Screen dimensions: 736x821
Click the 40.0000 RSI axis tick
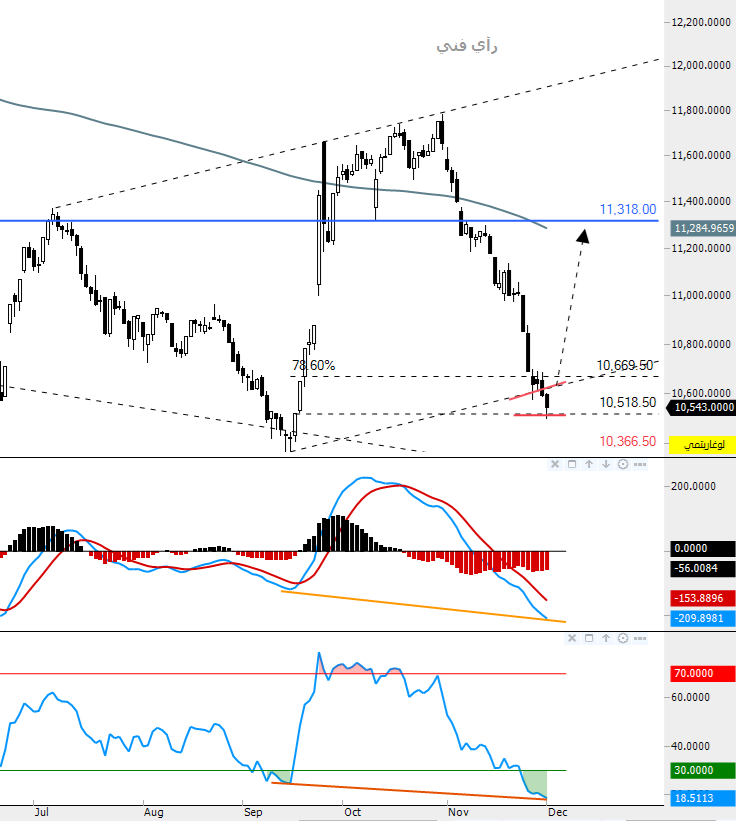(x=690, y=746)
